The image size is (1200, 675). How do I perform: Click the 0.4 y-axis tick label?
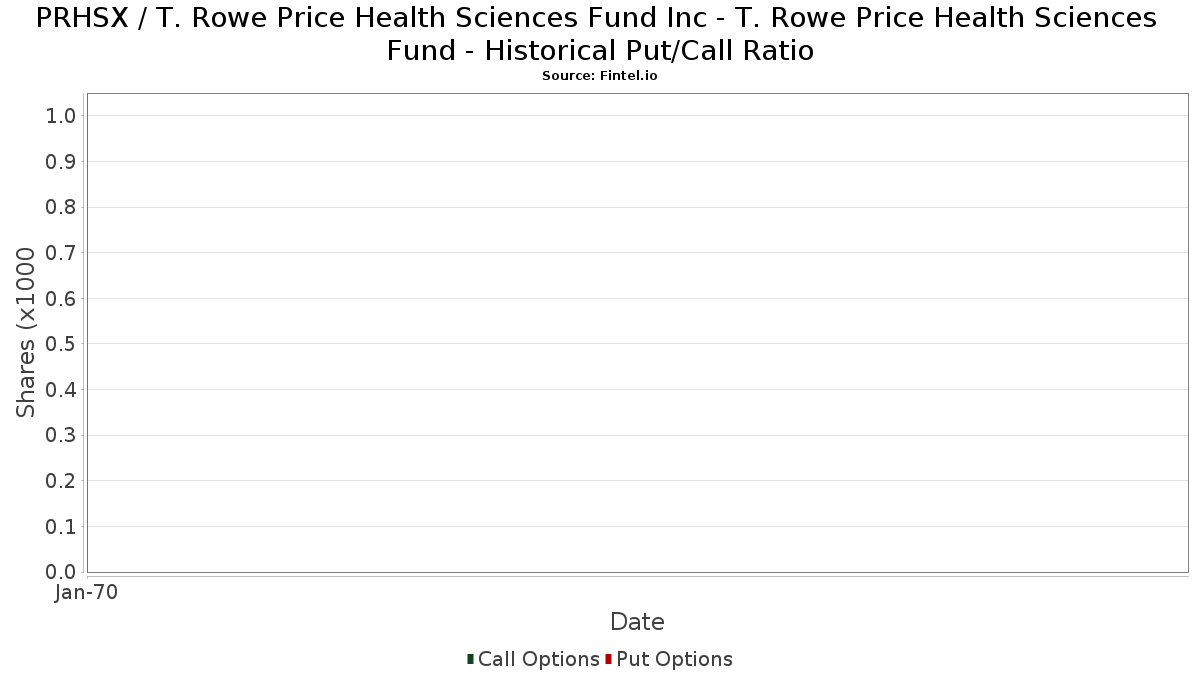pos(61,390)
